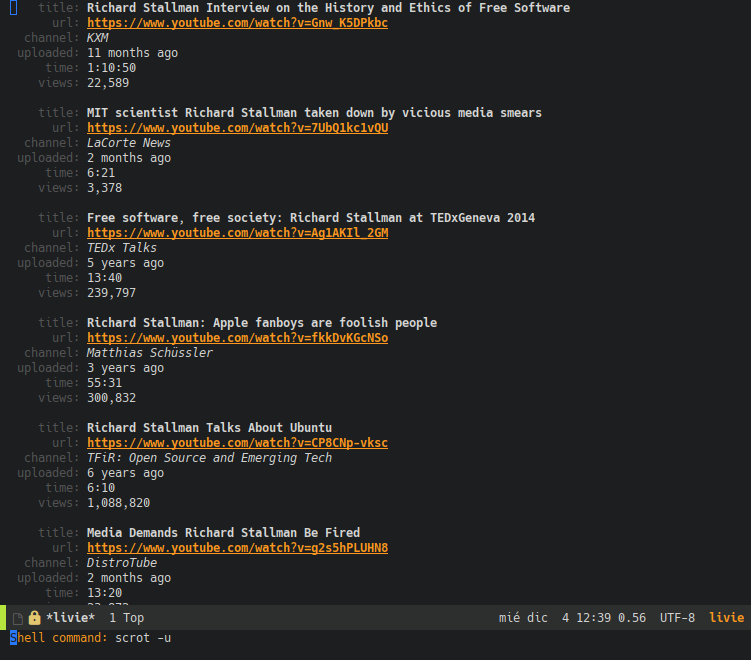Click the UTF-8 encoding indicator
This screenshot has height=660, width=751.
(677, 618)
